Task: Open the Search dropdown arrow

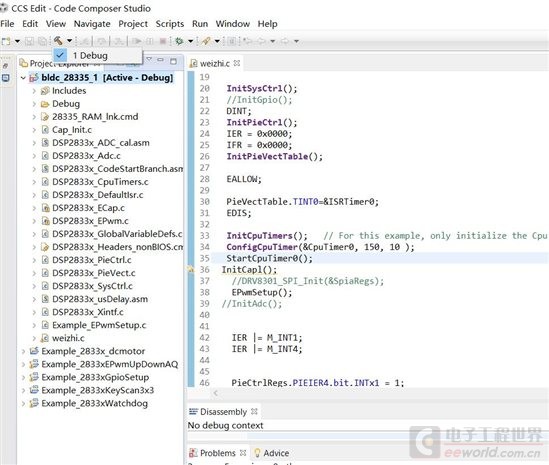Action: (217, 41)
